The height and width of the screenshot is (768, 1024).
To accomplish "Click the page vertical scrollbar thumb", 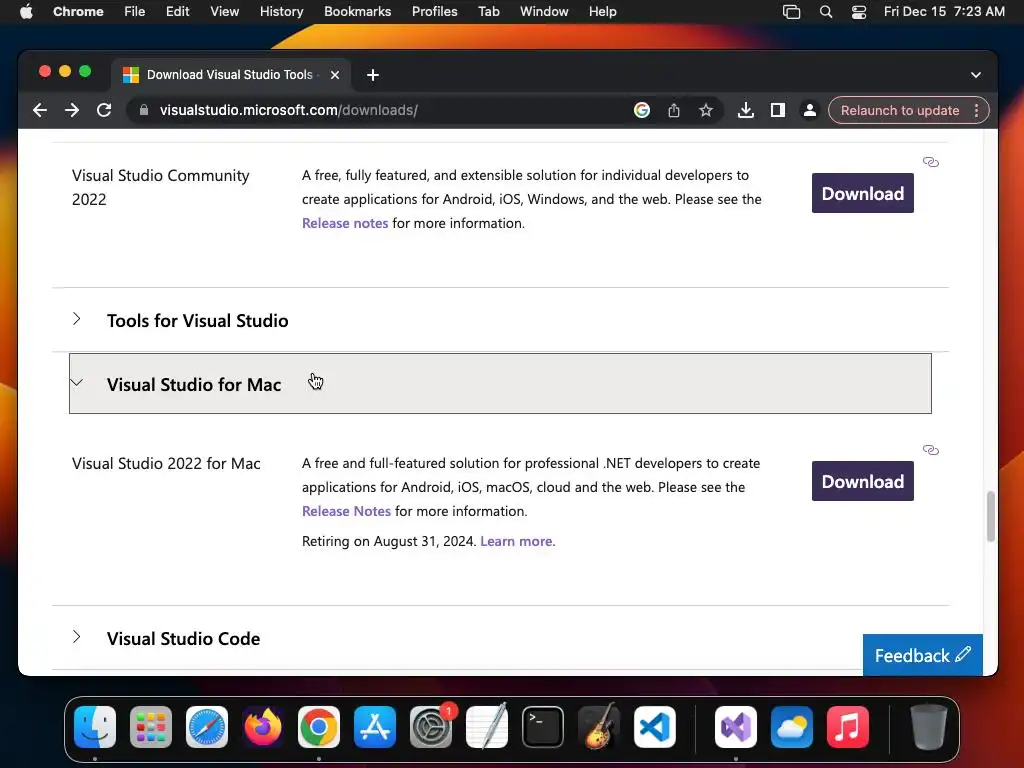I will [x=991, y=517].
